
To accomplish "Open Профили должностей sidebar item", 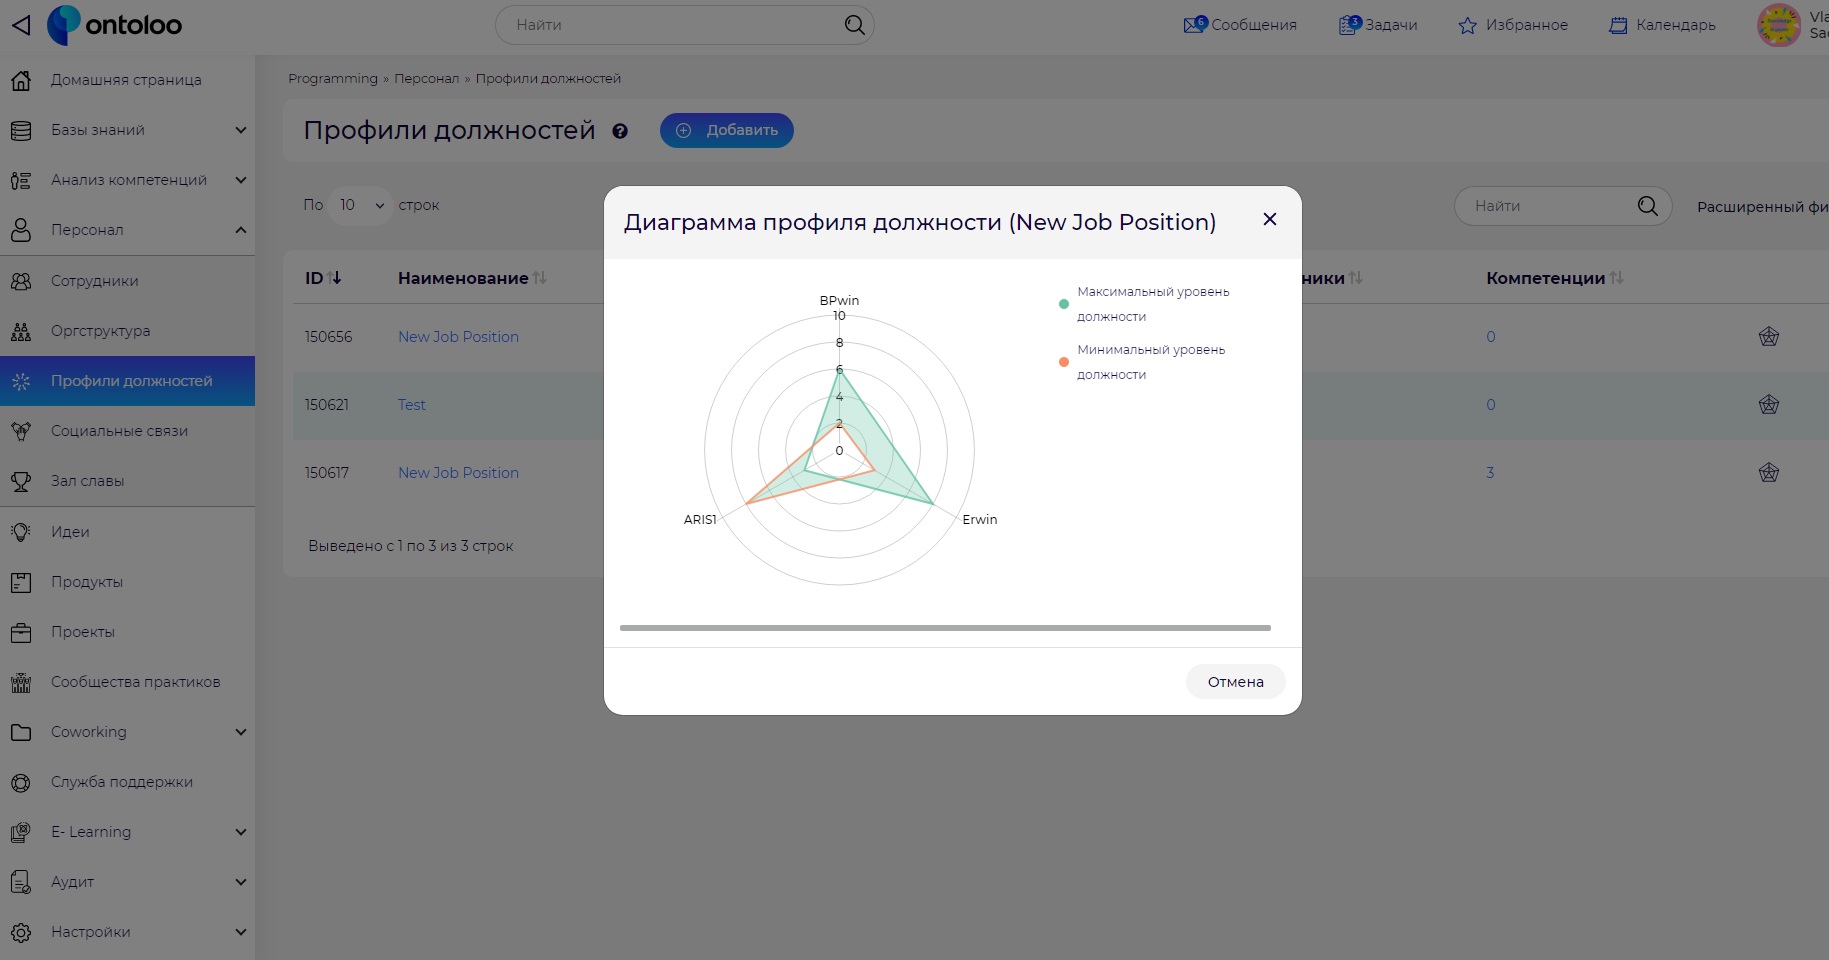I will [127, 381].
